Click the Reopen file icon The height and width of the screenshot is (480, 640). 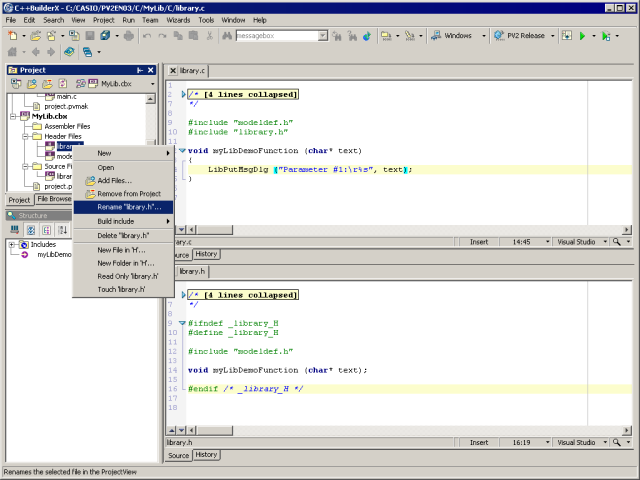pos(51,36)
